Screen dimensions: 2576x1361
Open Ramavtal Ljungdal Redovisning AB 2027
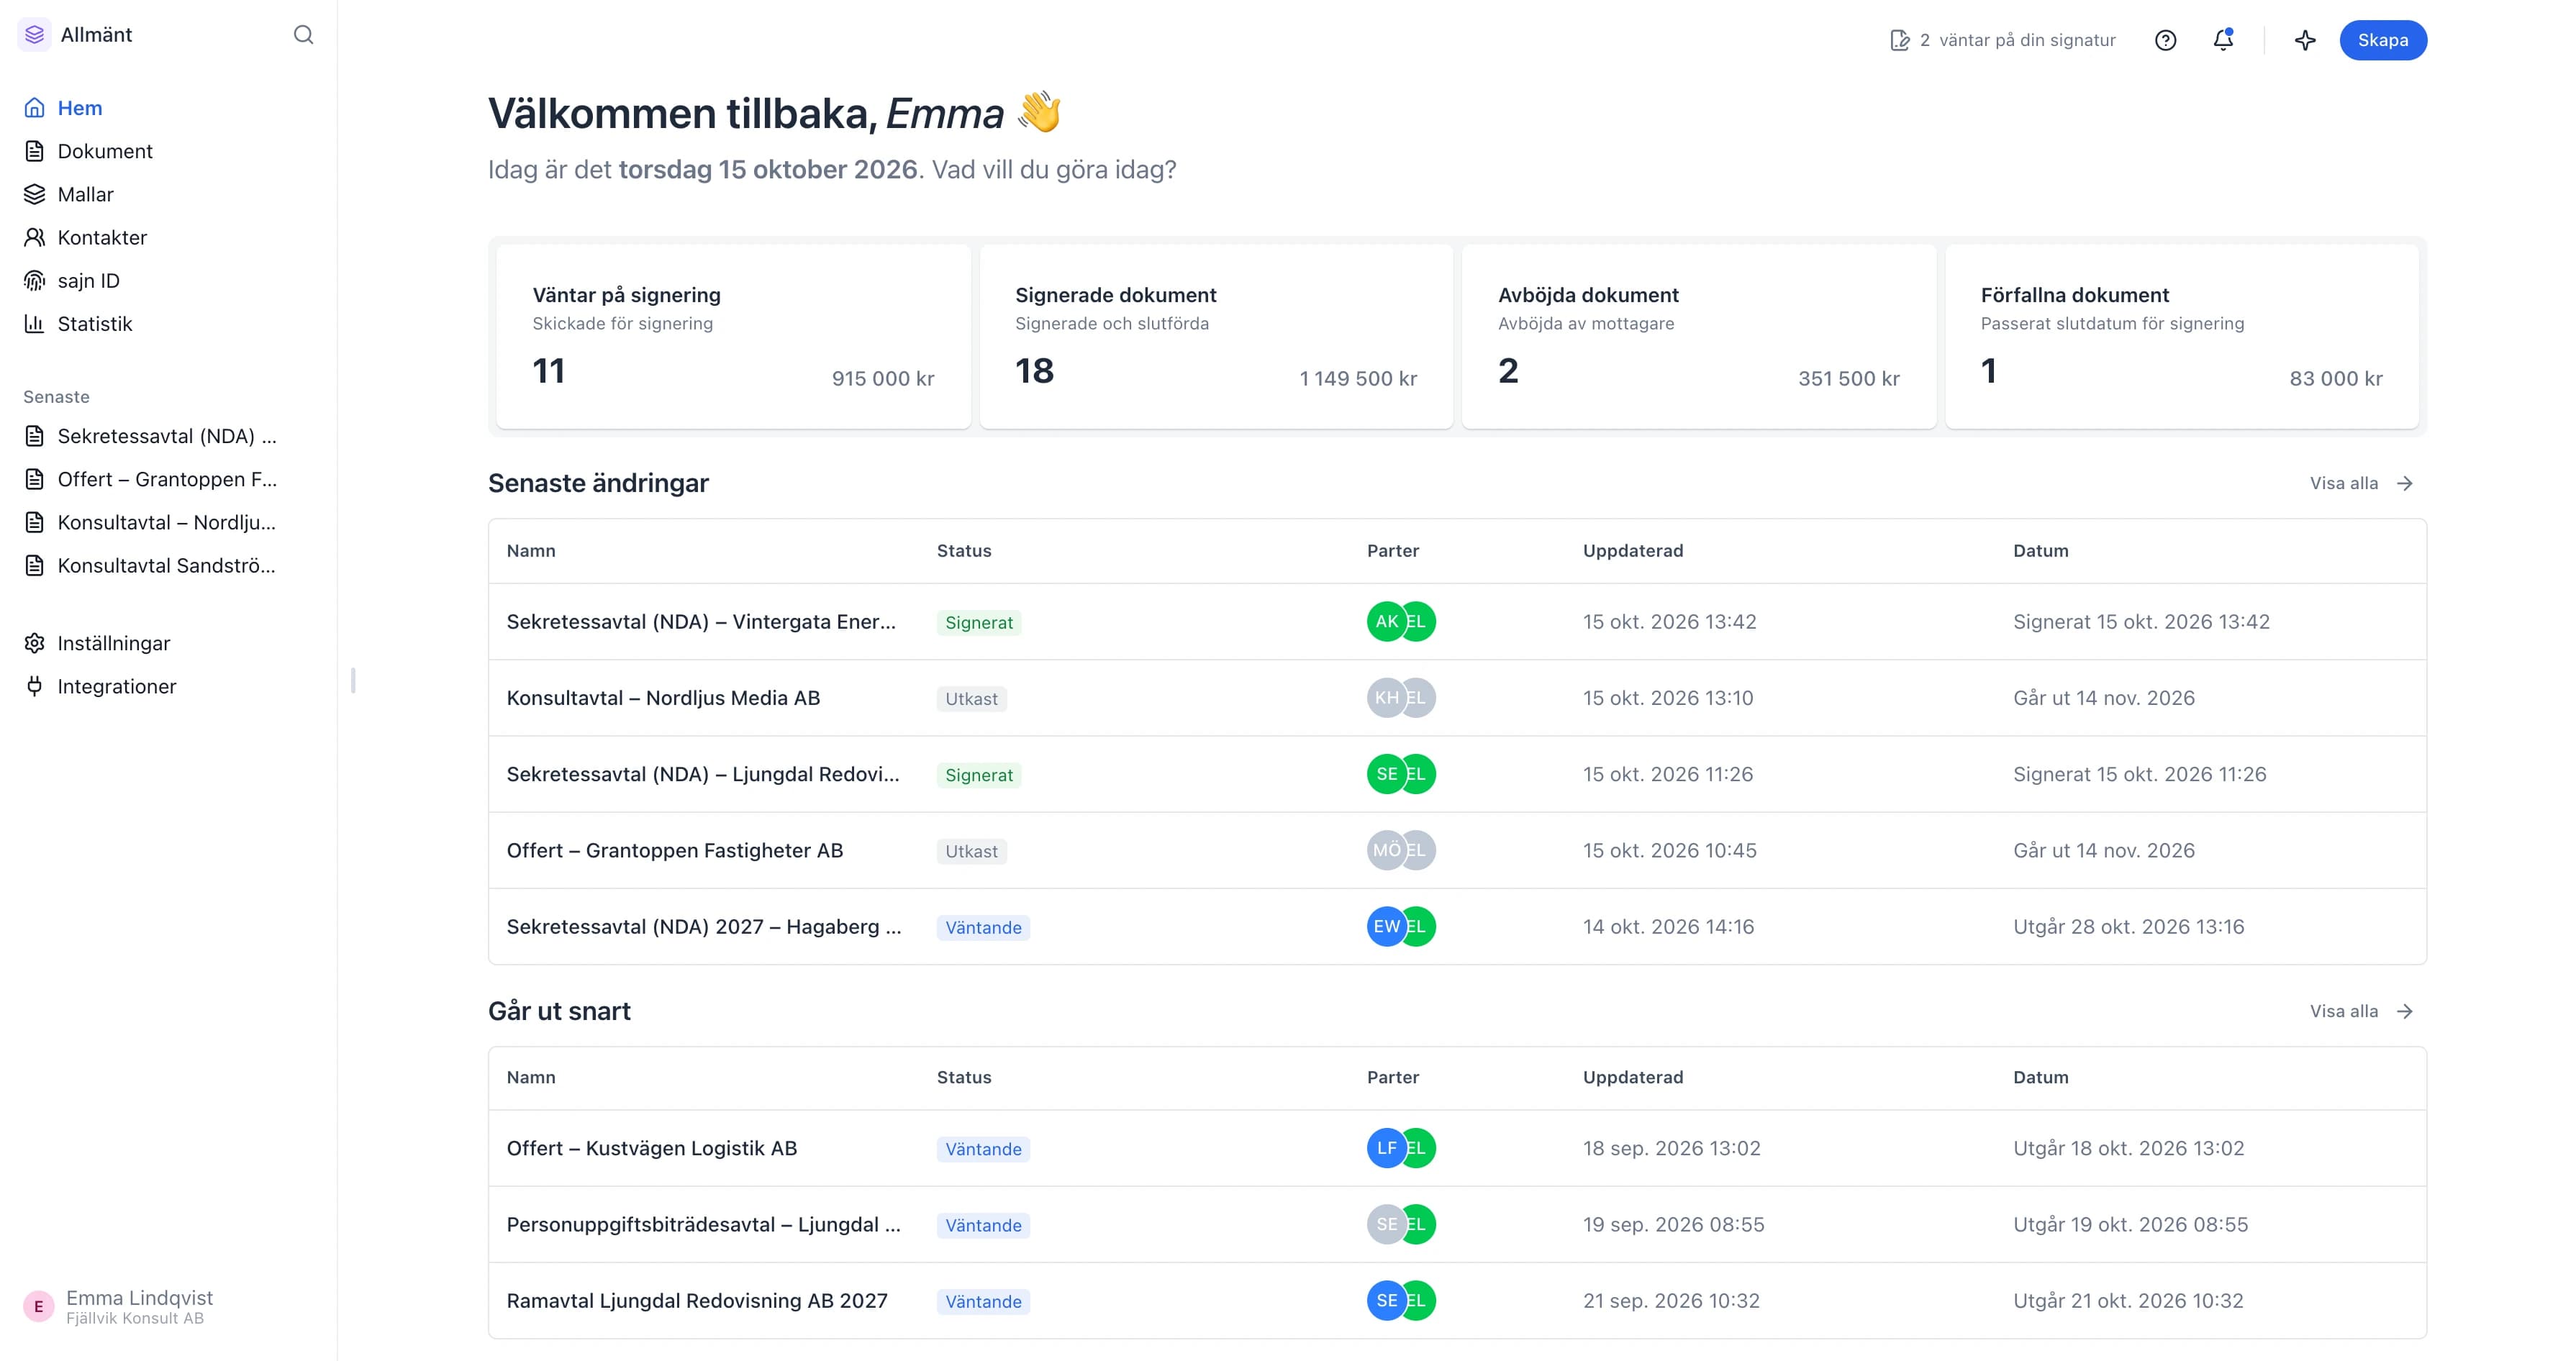[x=1457, y=1301]
